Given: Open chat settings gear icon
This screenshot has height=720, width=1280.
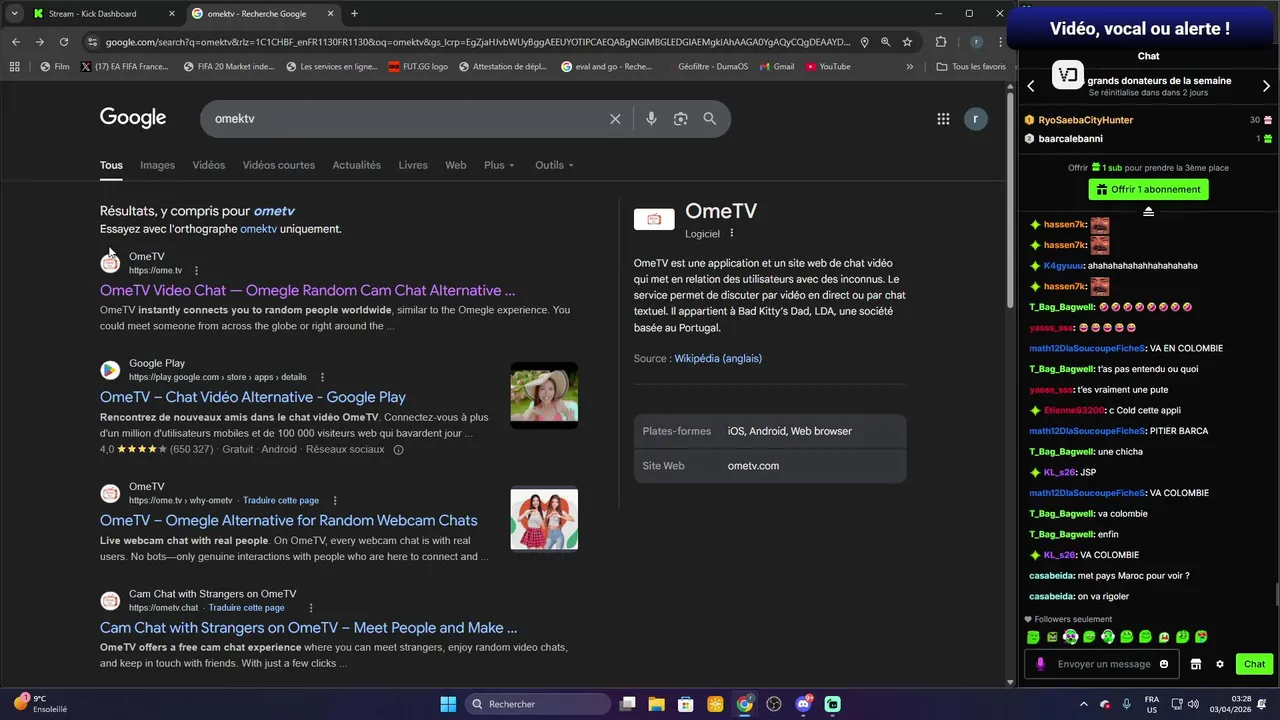Looking at the screenshot, I should pos(1220,664).
